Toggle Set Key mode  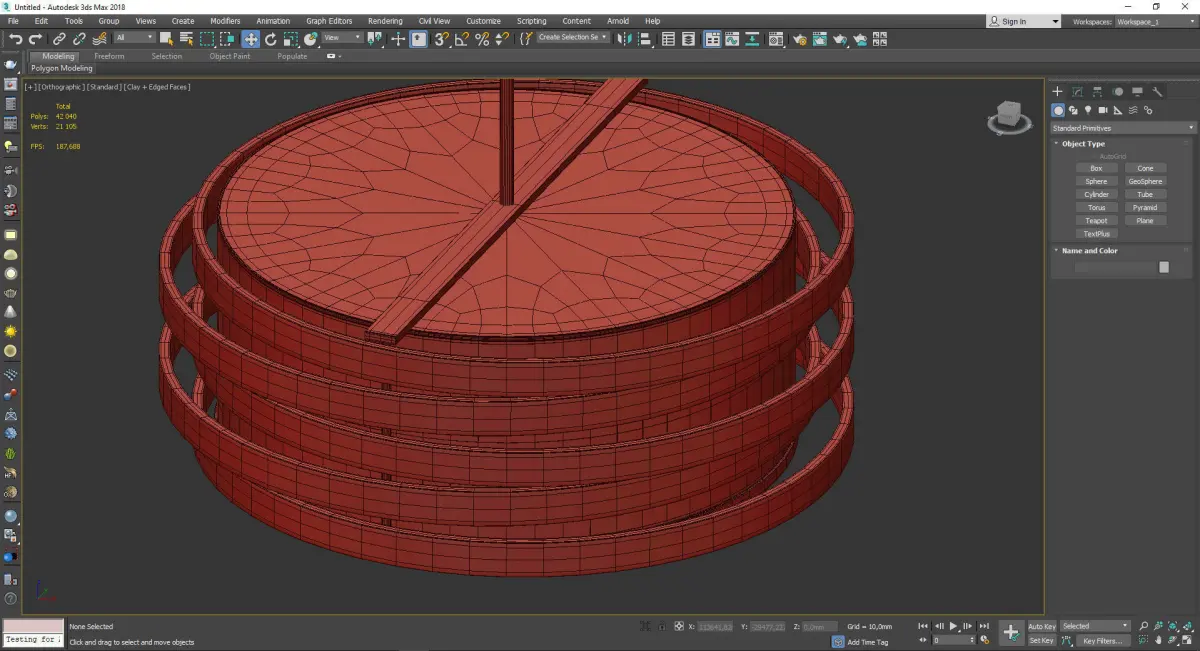tap(1041, 640)
